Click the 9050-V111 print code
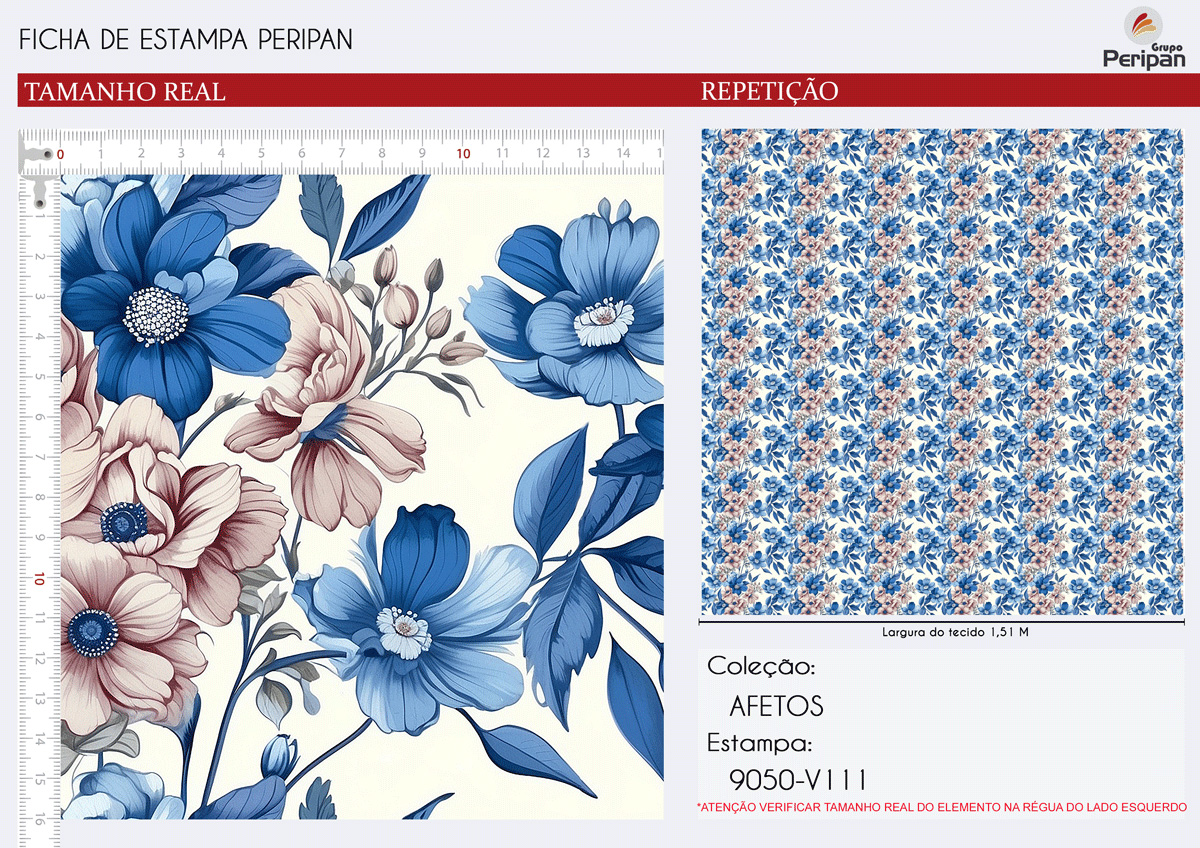The height and width of the screenshot is (848, 1200). [798, 780]
